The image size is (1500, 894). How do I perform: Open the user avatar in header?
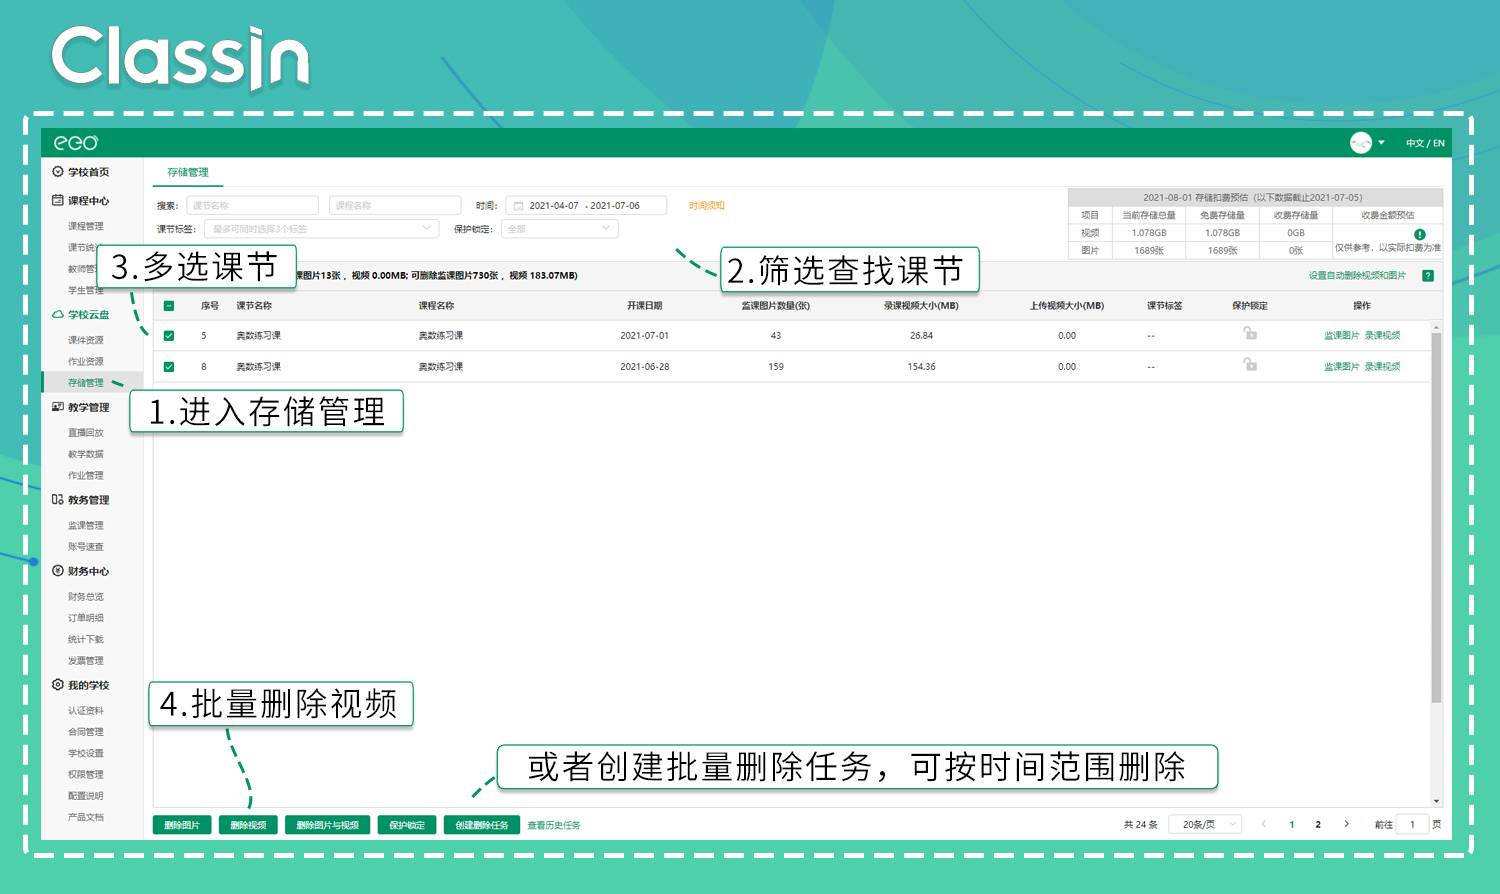point(1360,143)
